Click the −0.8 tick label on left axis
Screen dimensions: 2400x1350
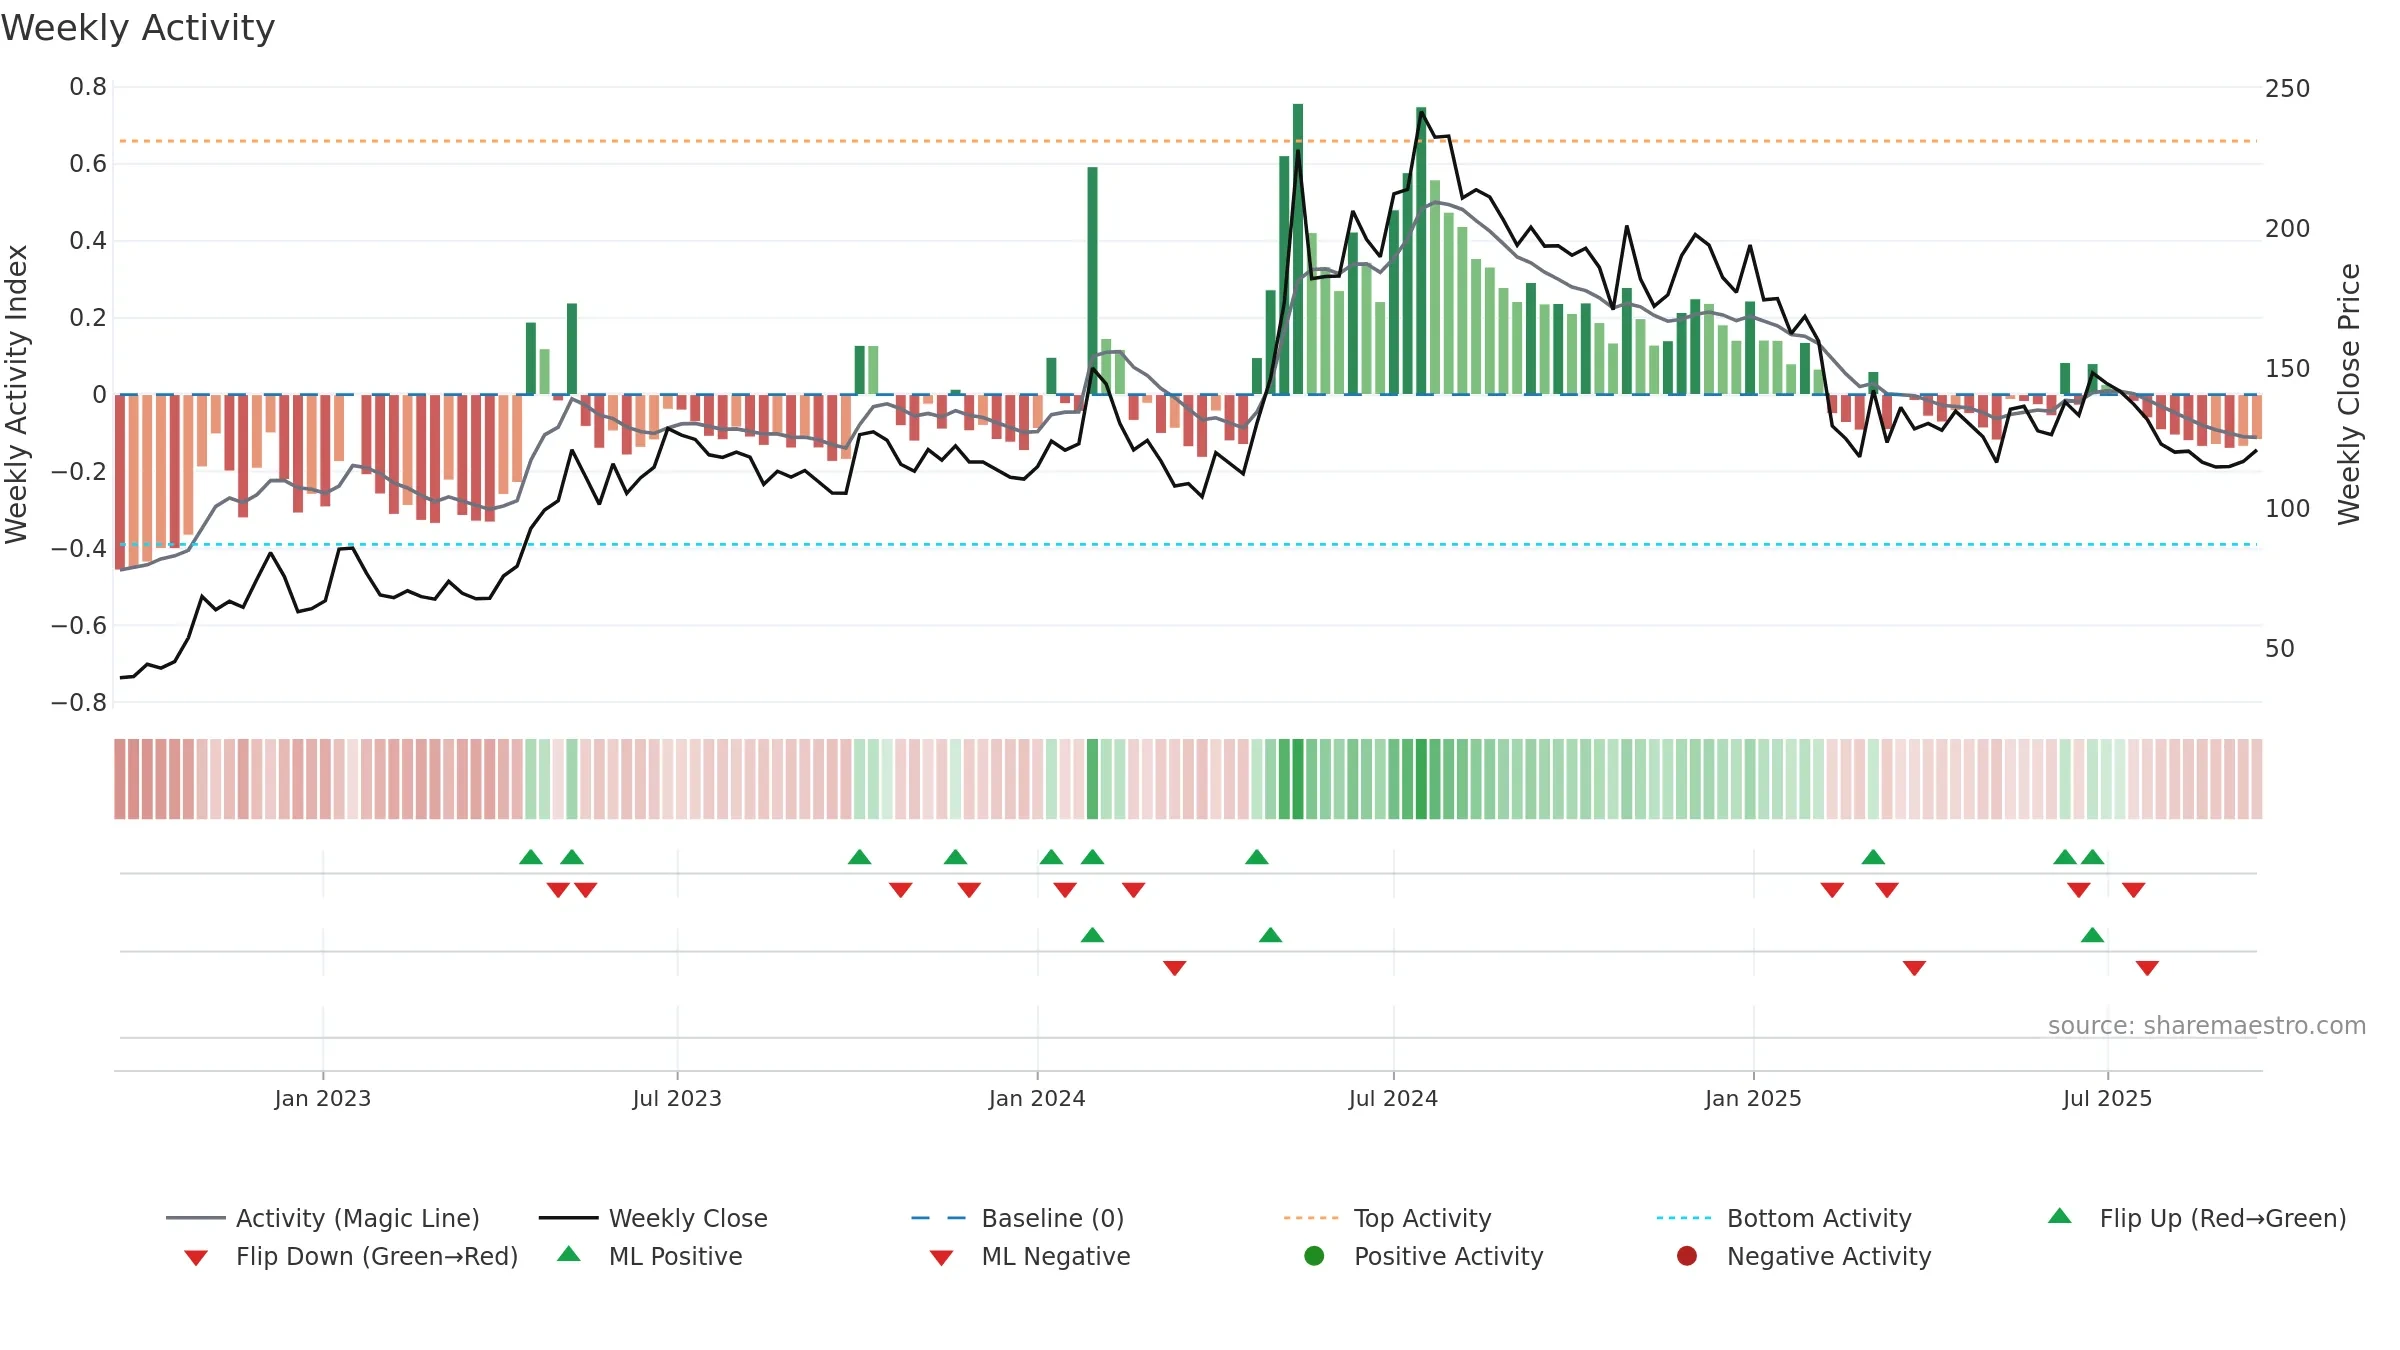coord(79,702)
